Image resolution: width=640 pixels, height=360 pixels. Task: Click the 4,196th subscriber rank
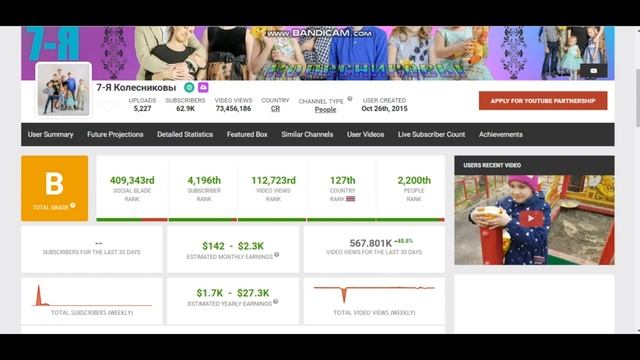204,180
